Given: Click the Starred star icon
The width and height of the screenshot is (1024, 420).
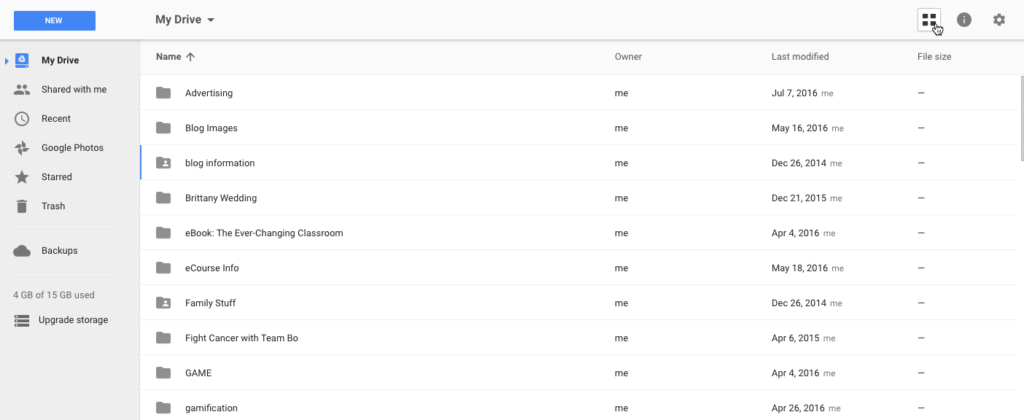Looking at the screenshot, I should coord(22,177).
